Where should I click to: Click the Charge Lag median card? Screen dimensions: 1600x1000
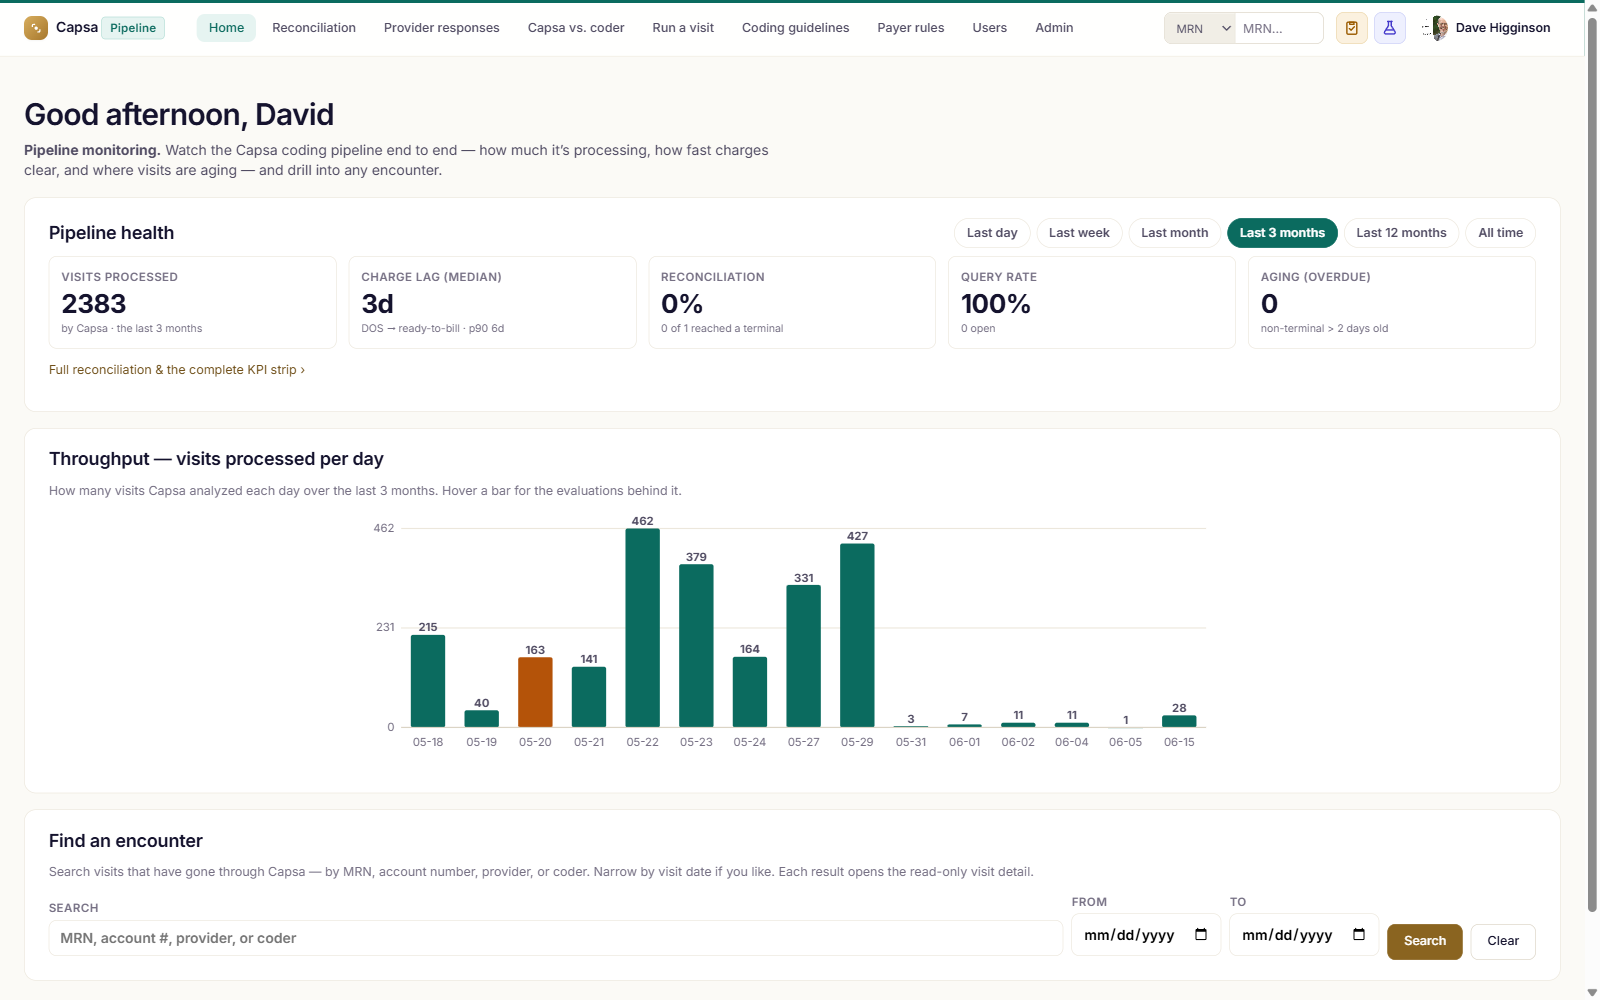tap(492, 303)
